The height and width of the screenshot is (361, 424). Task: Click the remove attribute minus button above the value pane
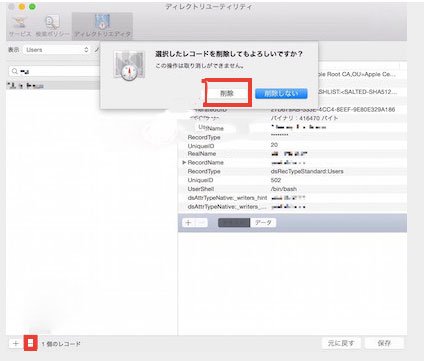click(x=201, y=223)
